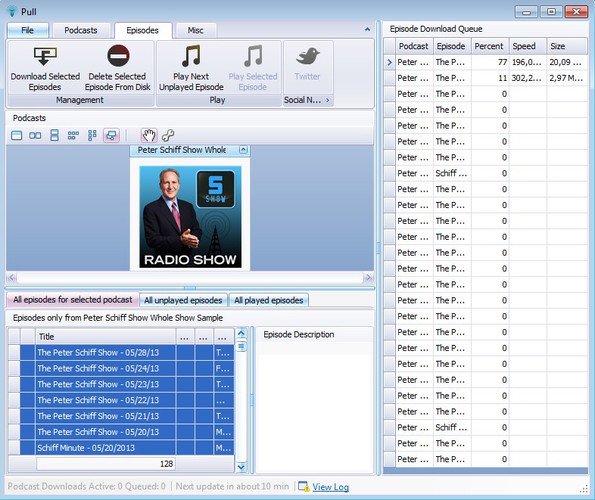Sort queue by Percent column header

click(x=490, y=46)
